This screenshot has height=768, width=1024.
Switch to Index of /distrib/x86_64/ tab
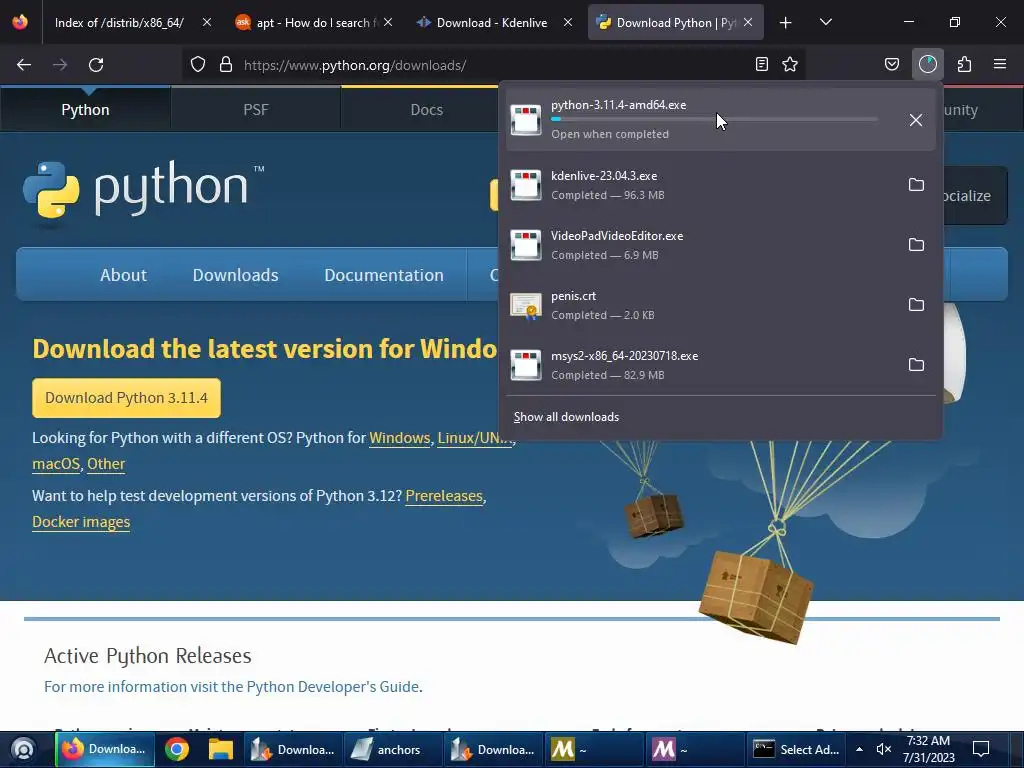(120, 23)
